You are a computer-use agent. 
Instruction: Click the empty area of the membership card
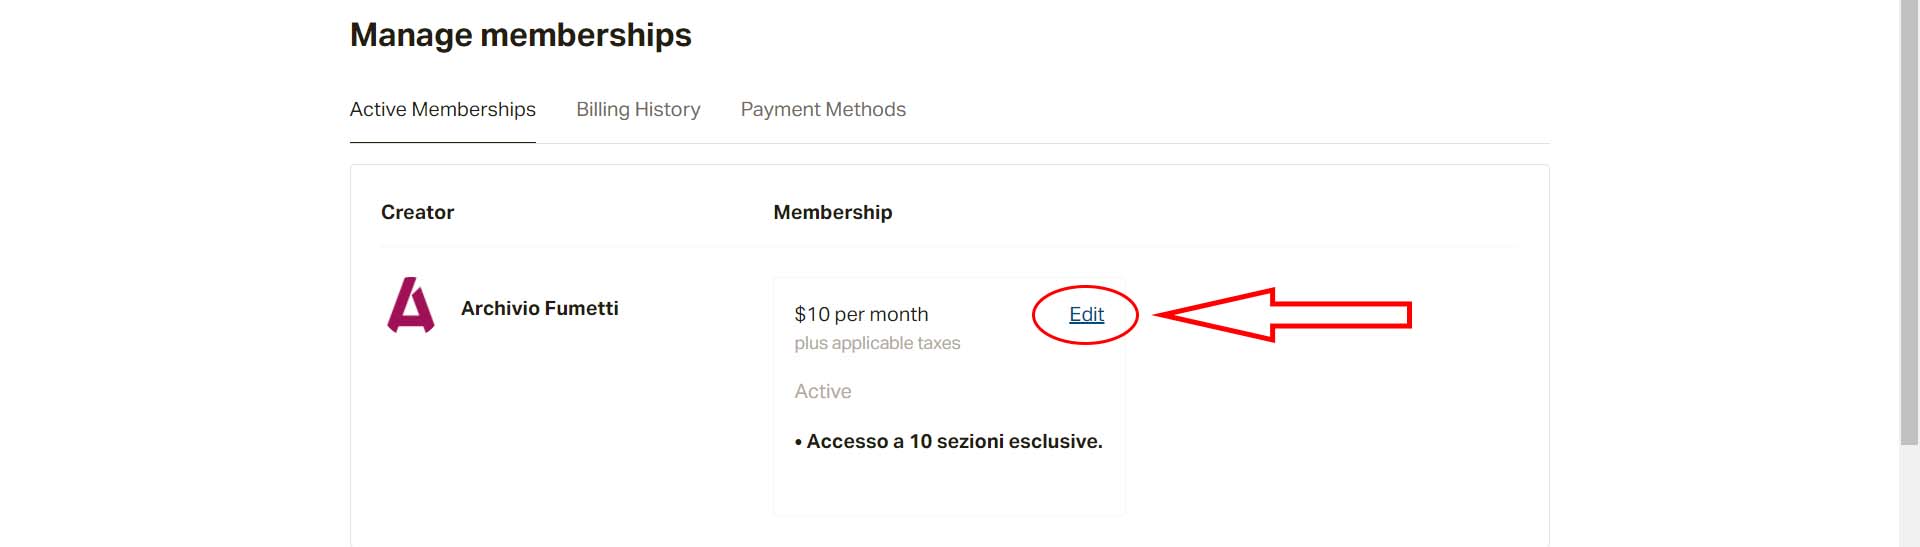(949, 485)
